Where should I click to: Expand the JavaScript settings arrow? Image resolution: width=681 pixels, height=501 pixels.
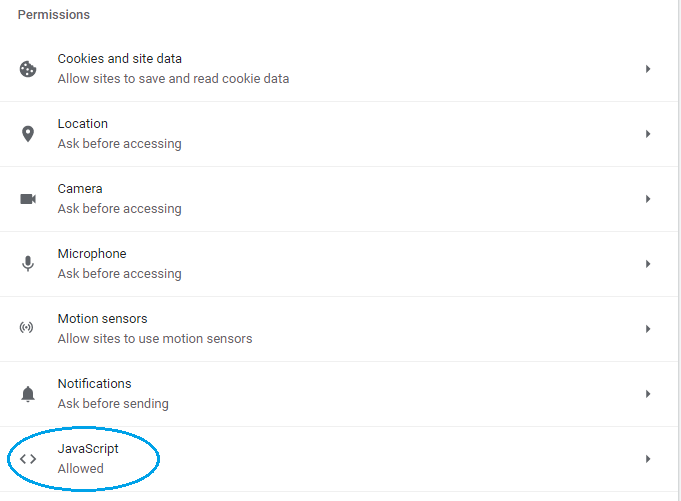tap(648, 459)
